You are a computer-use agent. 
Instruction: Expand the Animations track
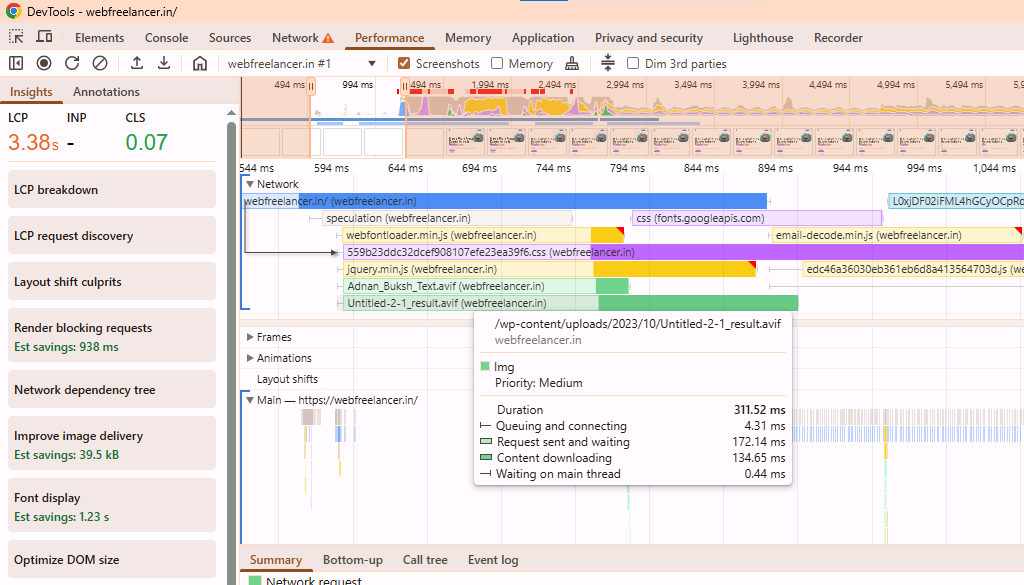tap(250, 358)
